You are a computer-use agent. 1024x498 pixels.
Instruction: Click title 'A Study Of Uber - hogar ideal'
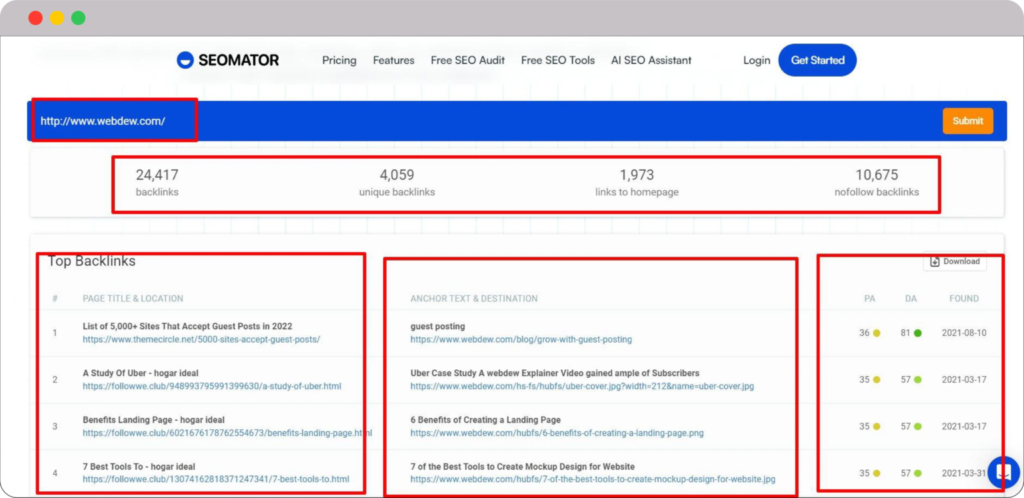[140, 373]
